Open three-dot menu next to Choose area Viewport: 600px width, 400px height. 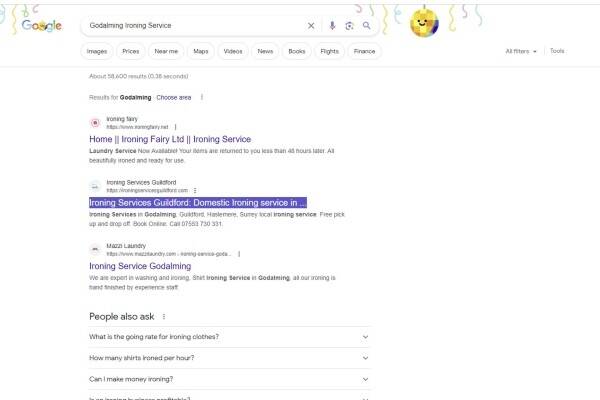pyautogui.click(x=202, y=97)
